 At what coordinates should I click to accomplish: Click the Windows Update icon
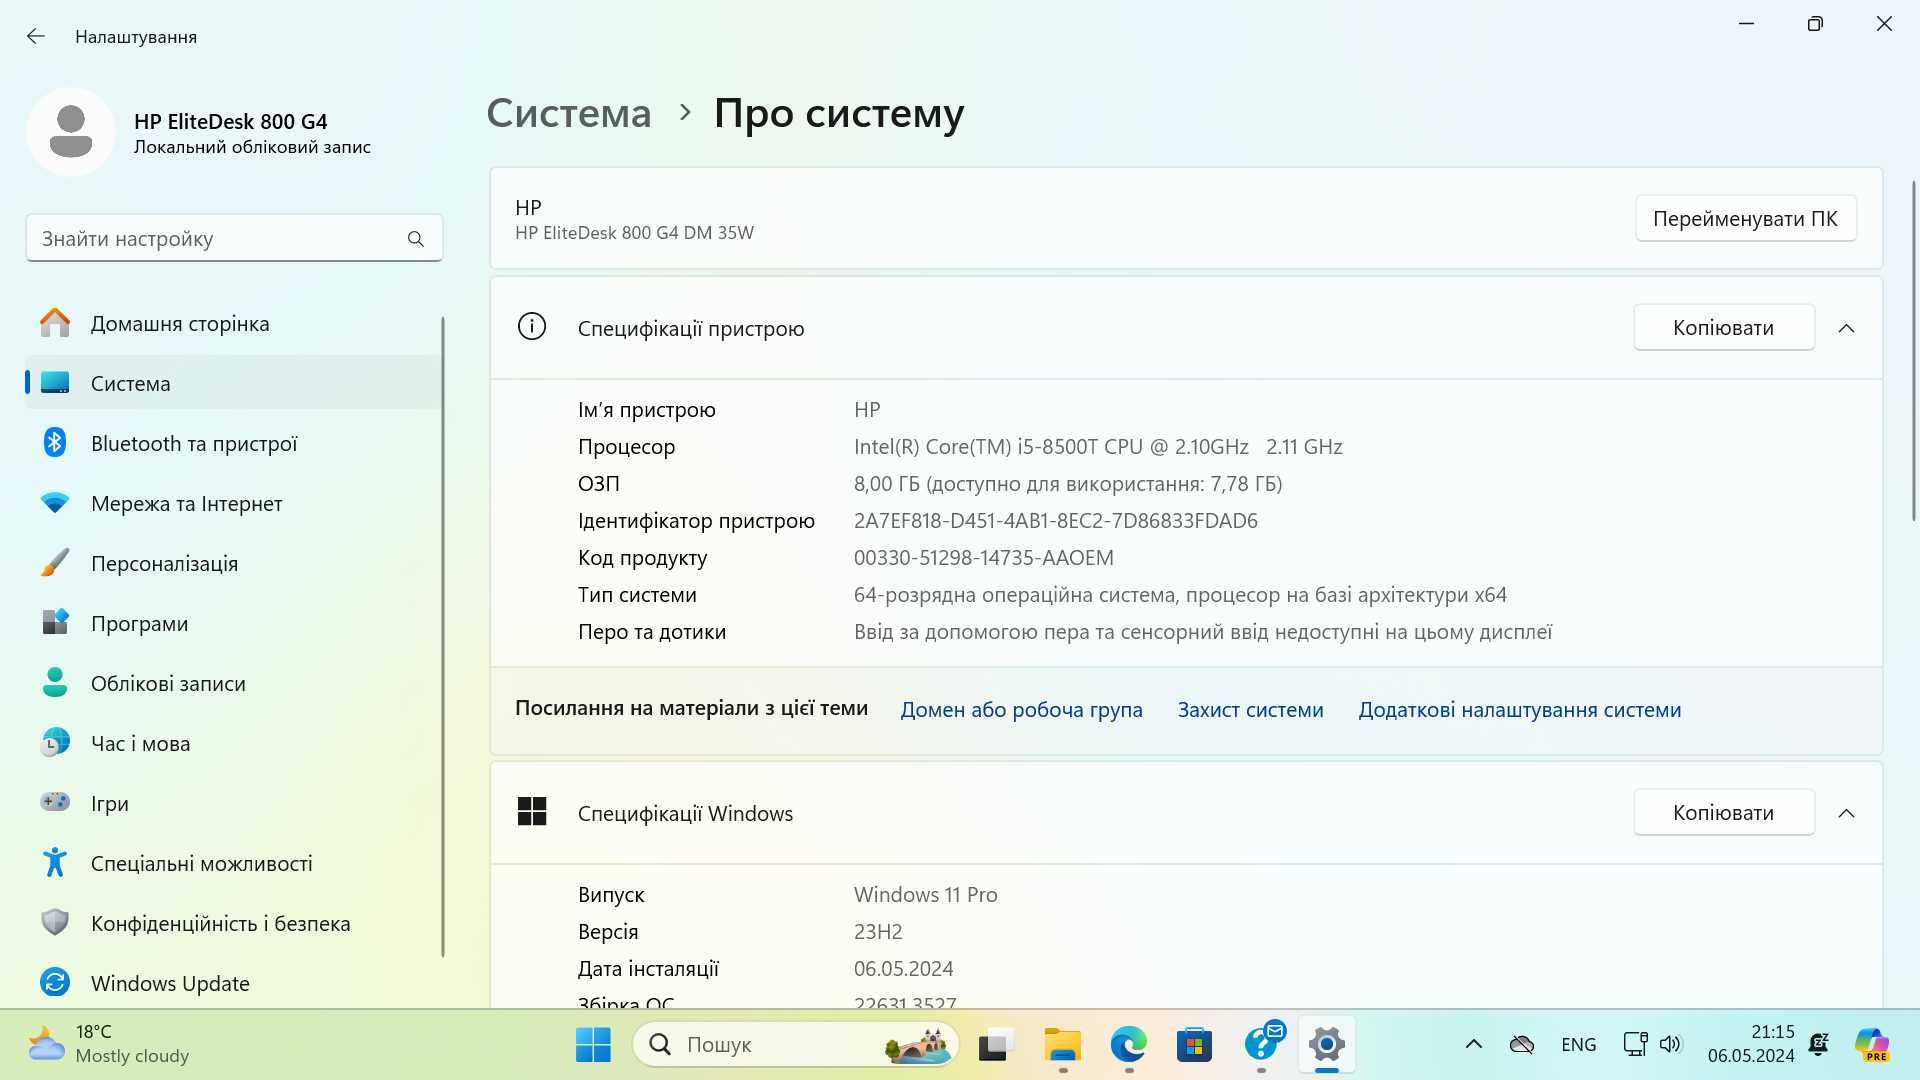click(x=53, y=982)
